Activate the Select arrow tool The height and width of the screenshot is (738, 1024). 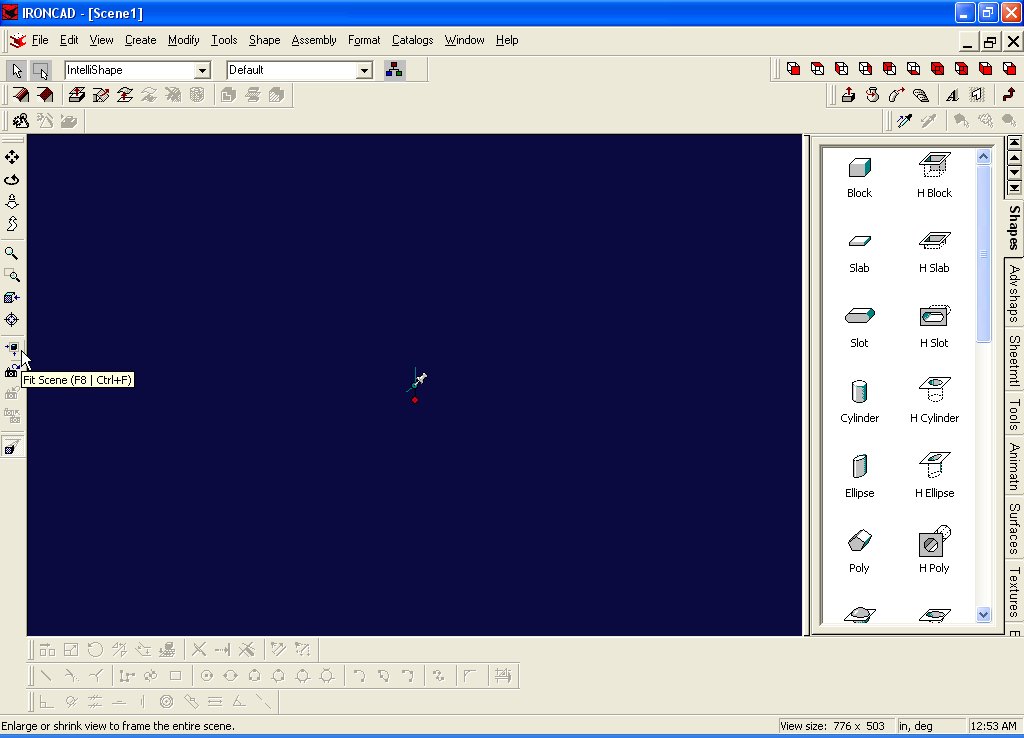click(18, 70)
